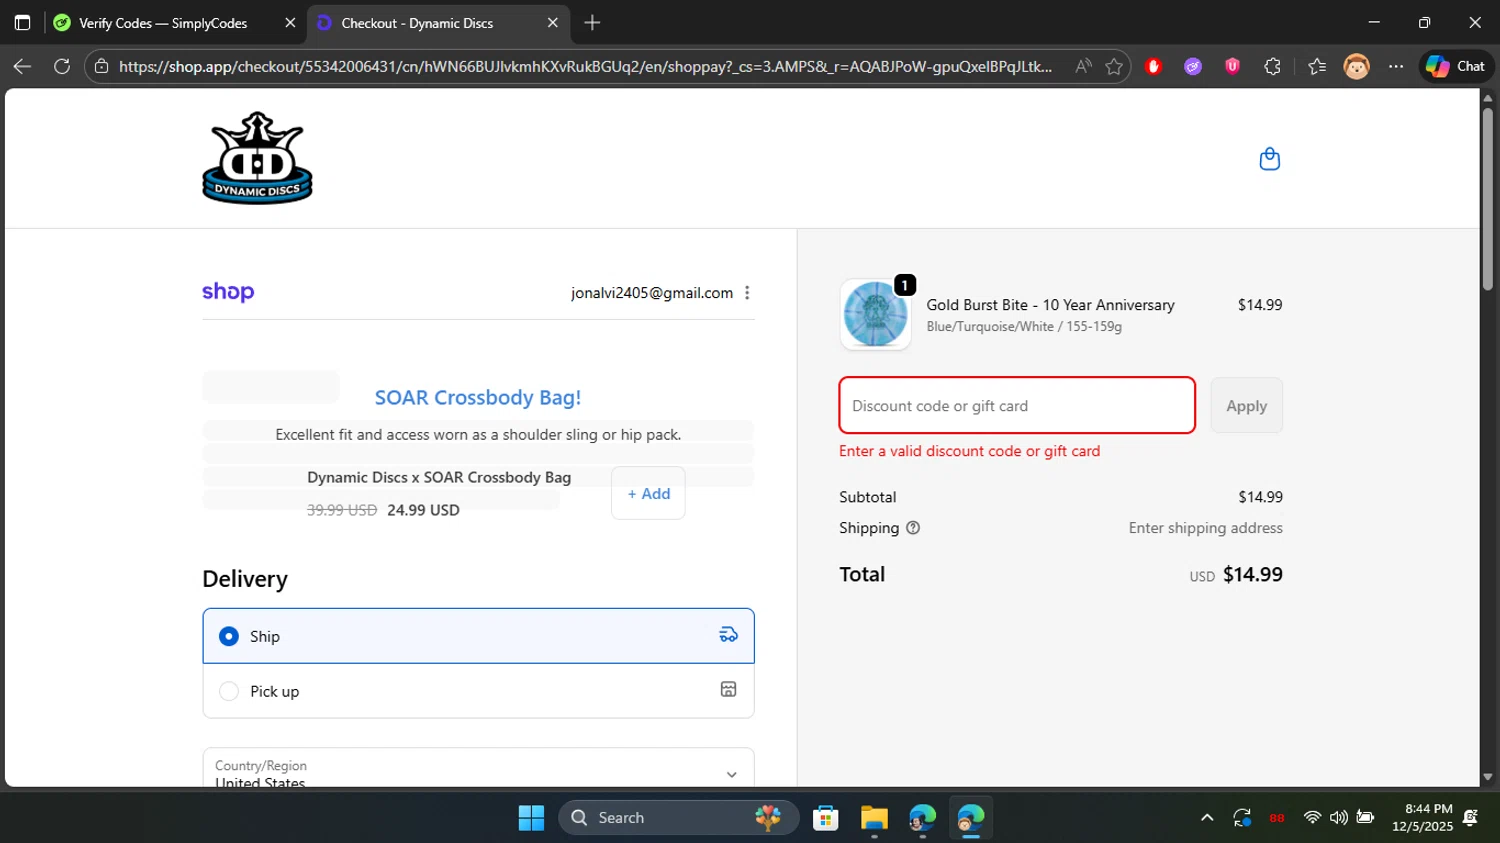Open the shopping bag cart icon
Image resolution: width=1500 pixels, height=843 pixels.
click(1269, 159)
